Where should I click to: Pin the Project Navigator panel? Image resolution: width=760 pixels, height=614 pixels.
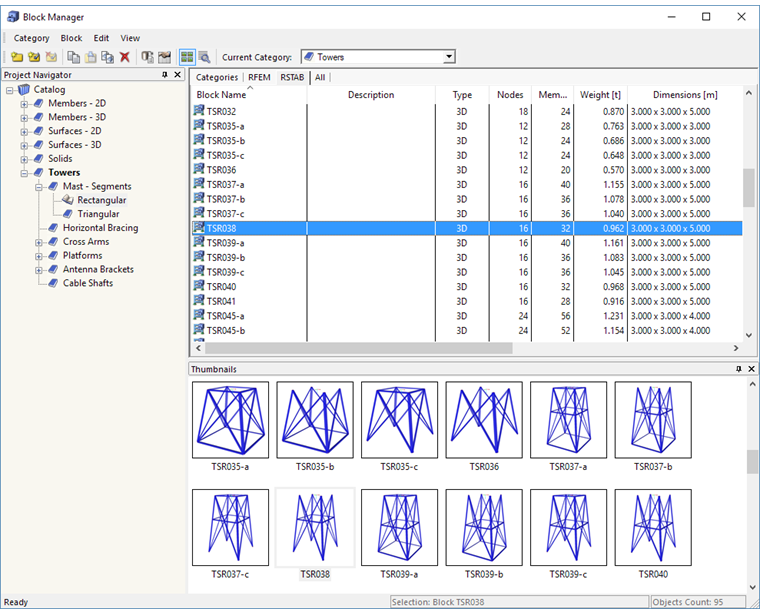point(165,75)
